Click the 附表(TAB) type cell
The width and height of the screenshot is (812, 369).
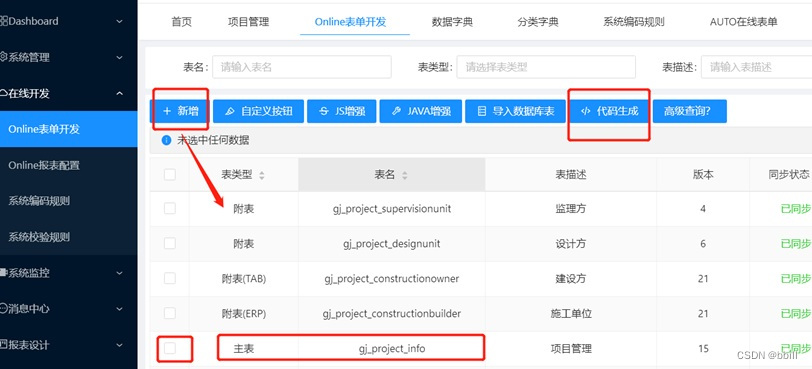(243, 278)
